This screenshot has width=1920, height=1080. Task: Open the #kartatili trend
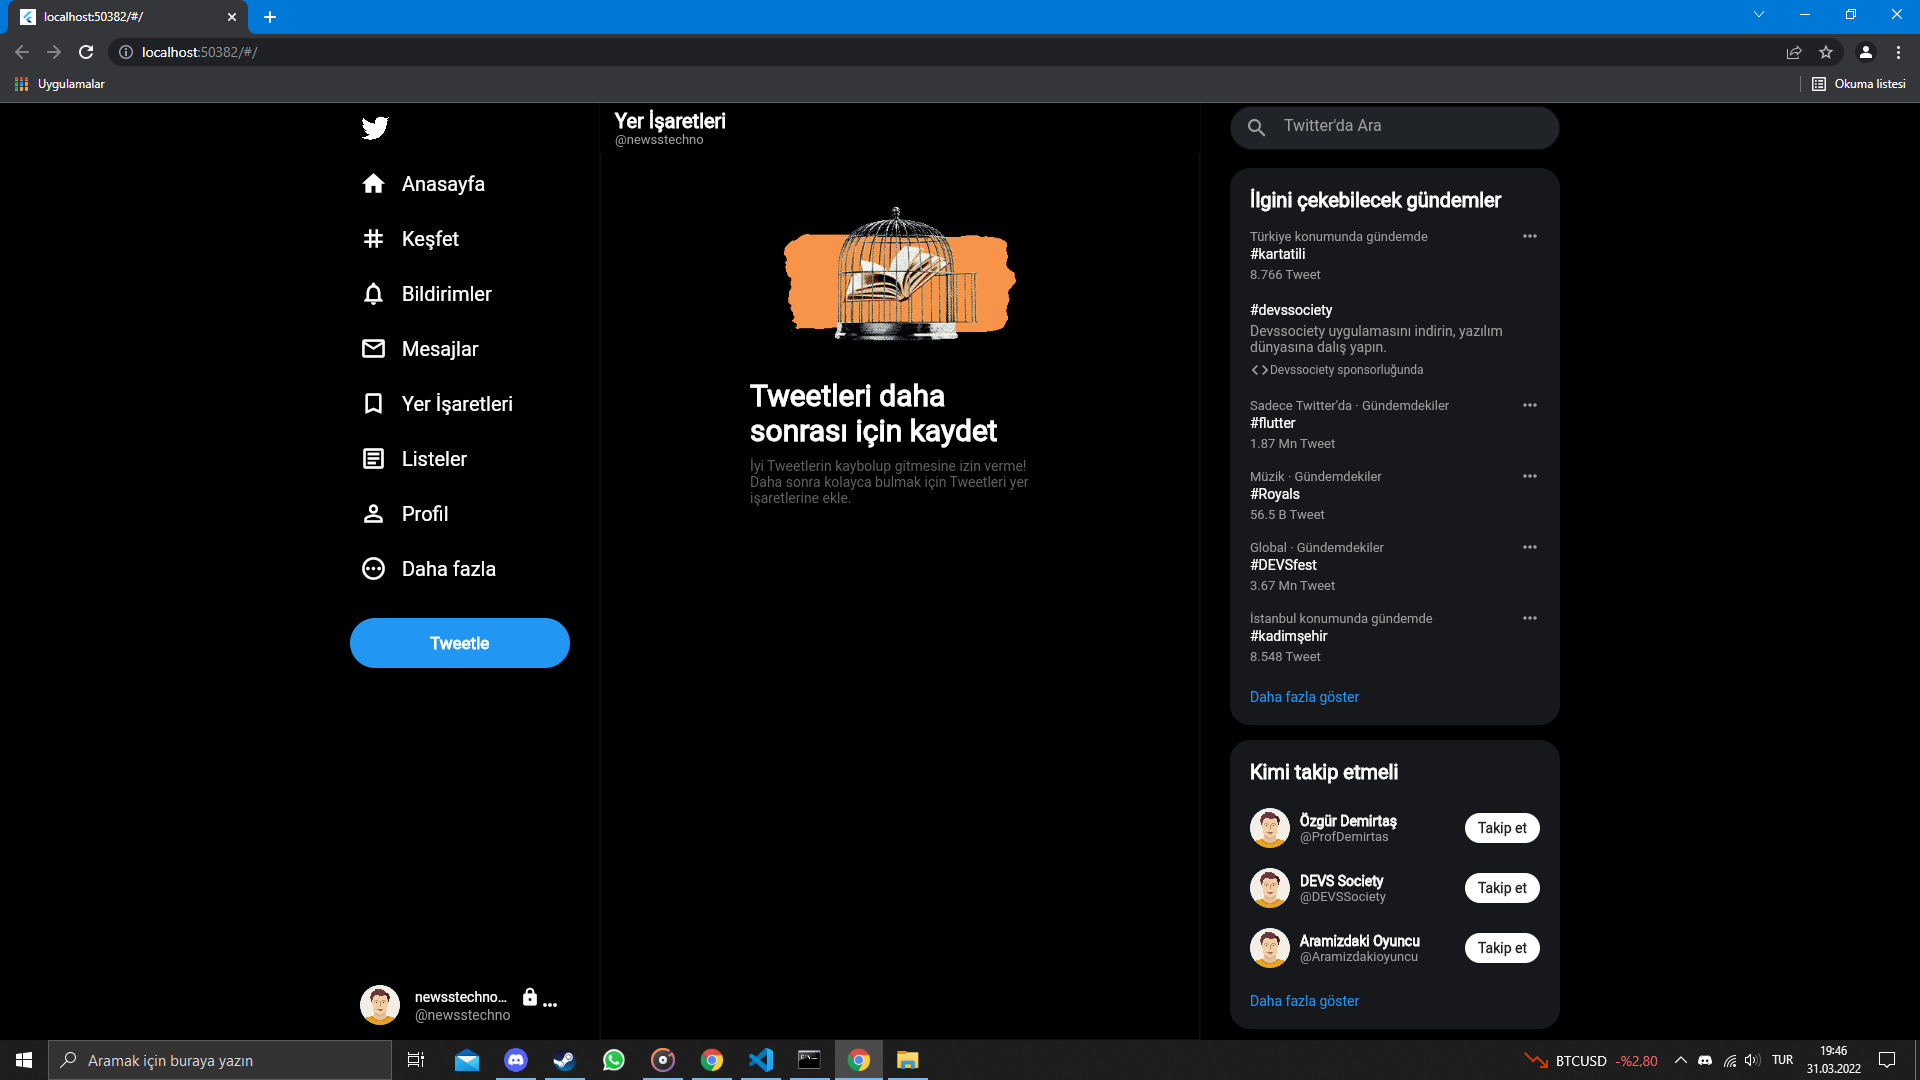tap(1277, 254)
